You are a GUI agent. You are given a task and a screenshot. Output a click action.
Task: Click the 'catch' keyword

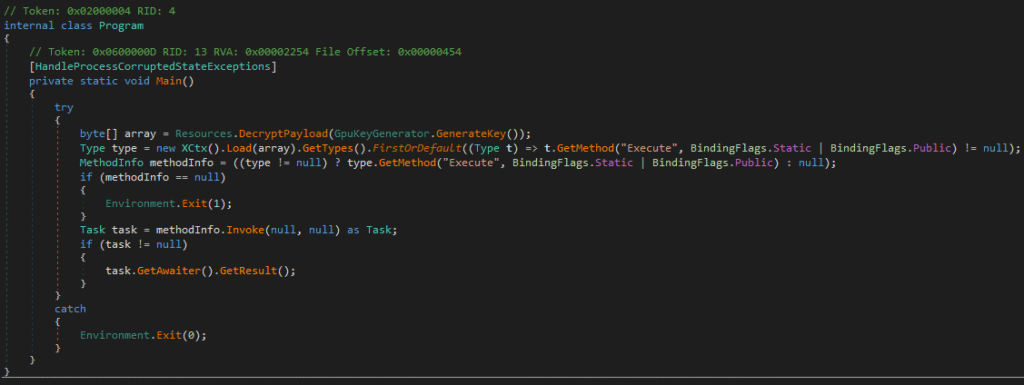pyautogui.click(x=70, y=309)
